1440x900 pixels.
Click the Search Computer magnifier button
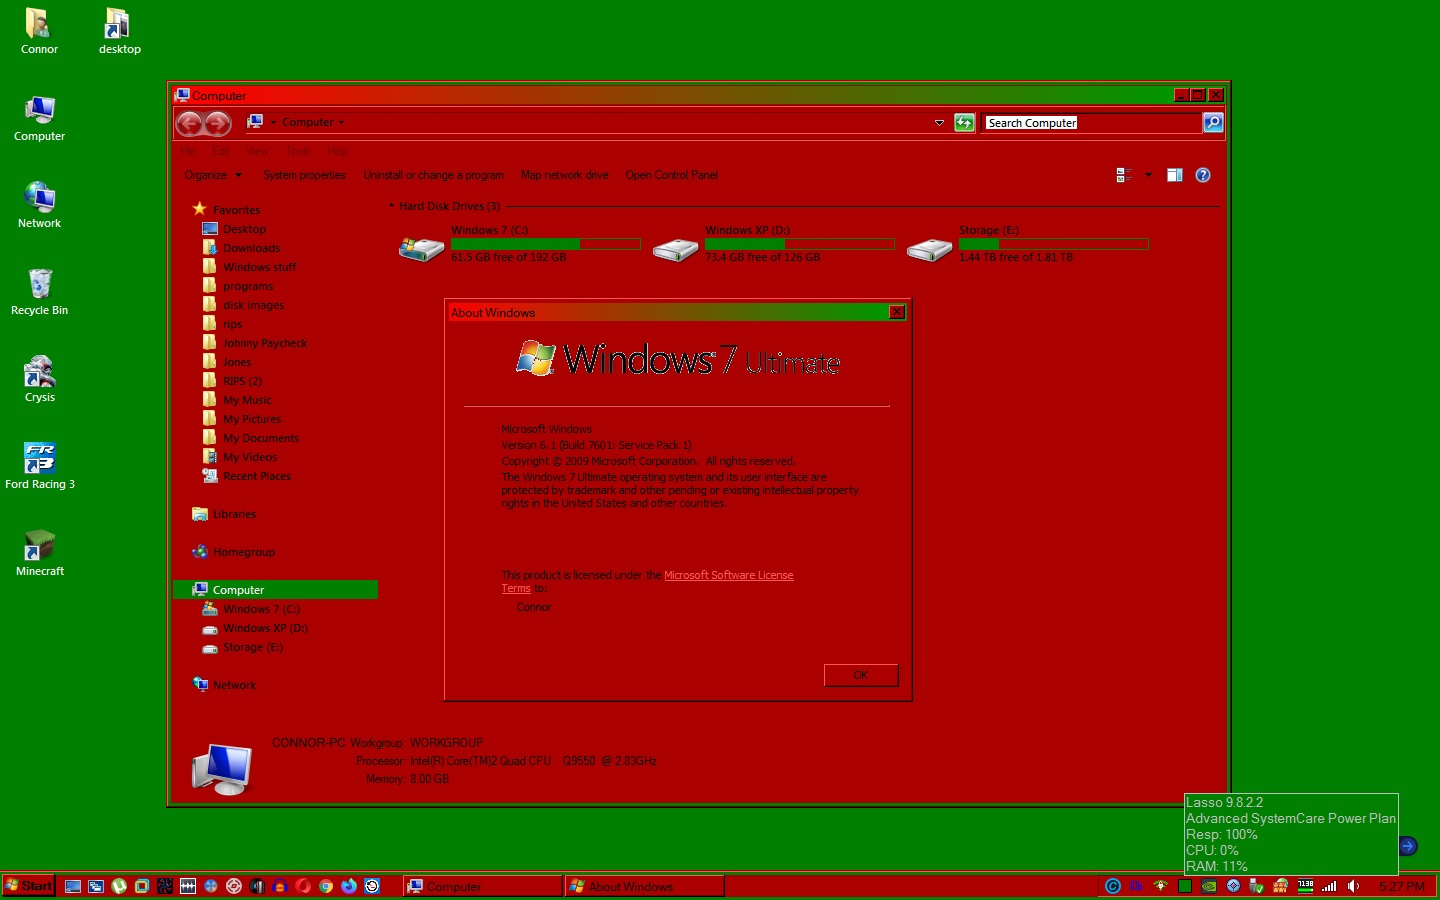pyautogui.click(x=1213, y=122)
